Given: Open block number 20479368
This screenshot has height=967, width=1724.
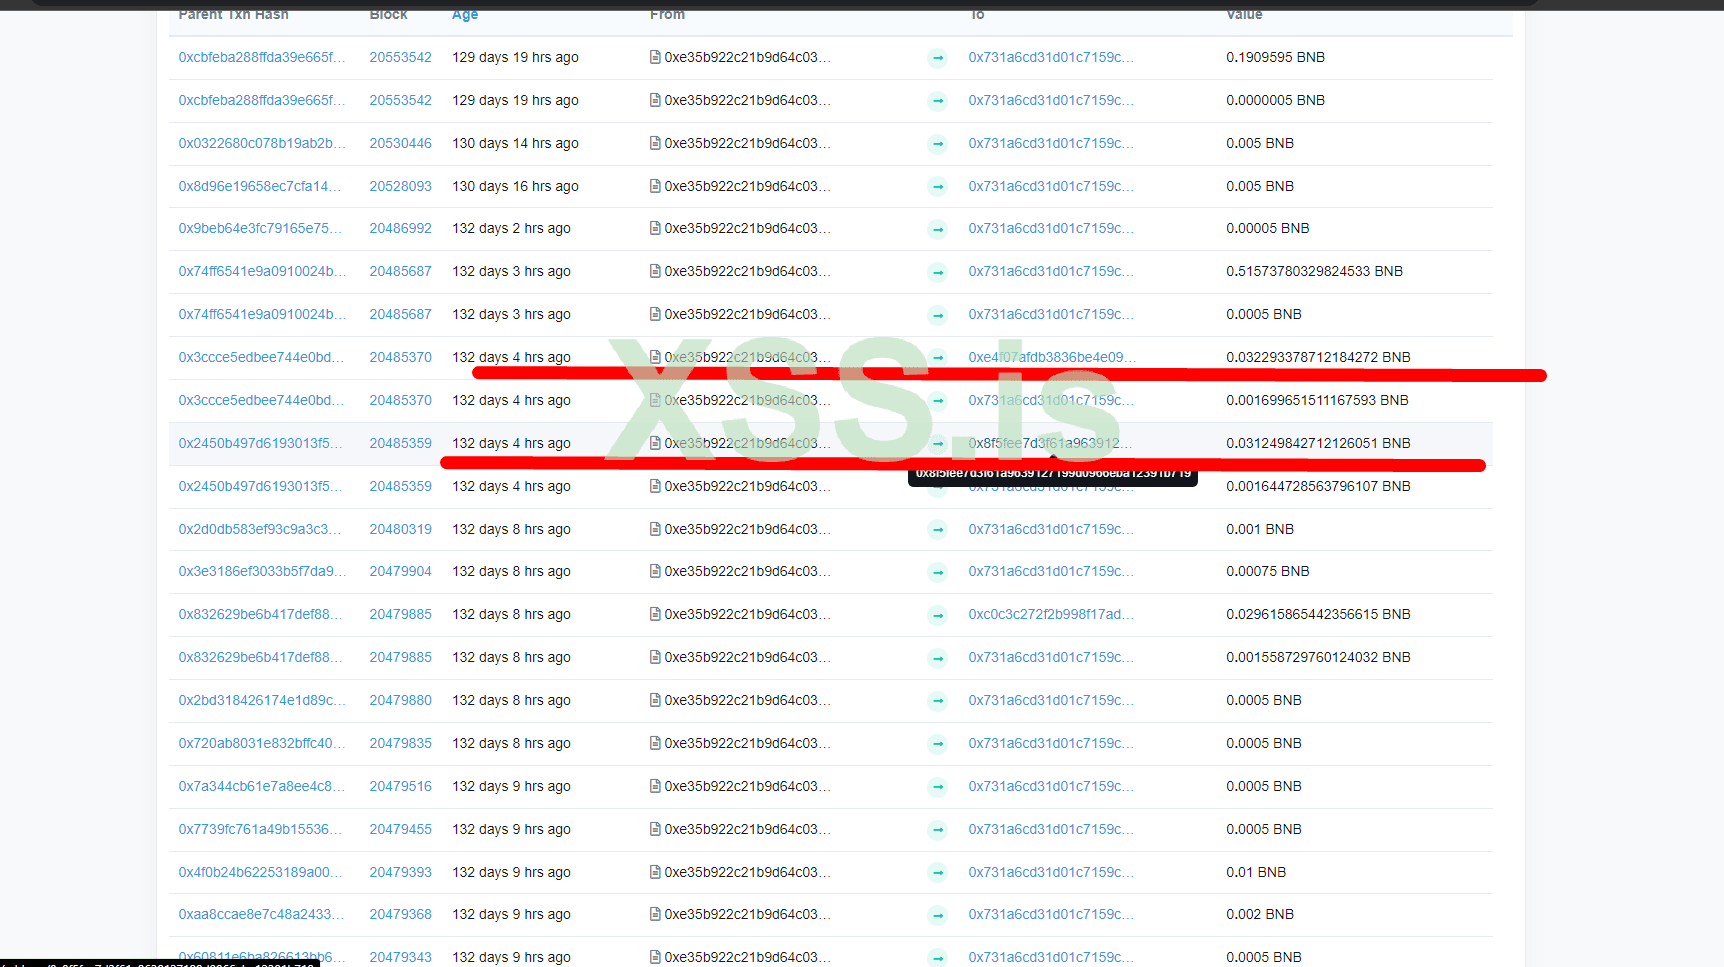Looking at the screenshot, I should (401, 914).
